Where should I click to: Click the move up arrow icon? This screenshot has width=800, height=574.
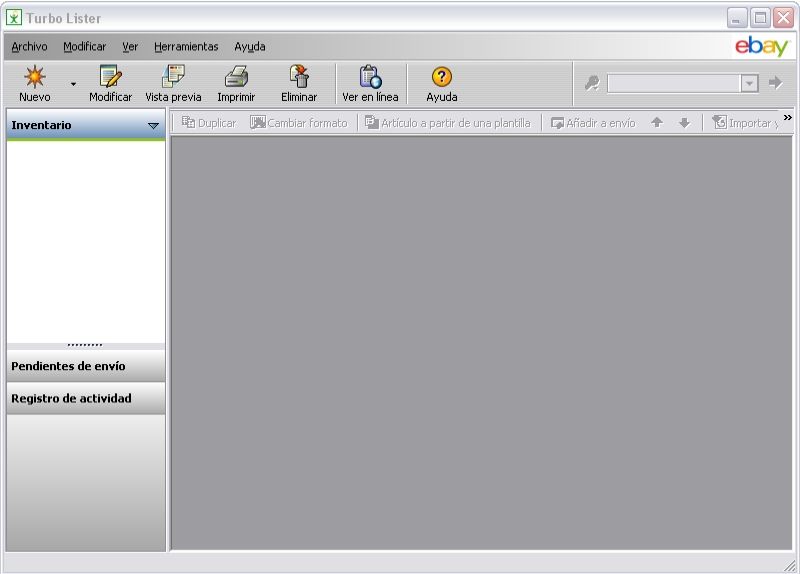657,122
